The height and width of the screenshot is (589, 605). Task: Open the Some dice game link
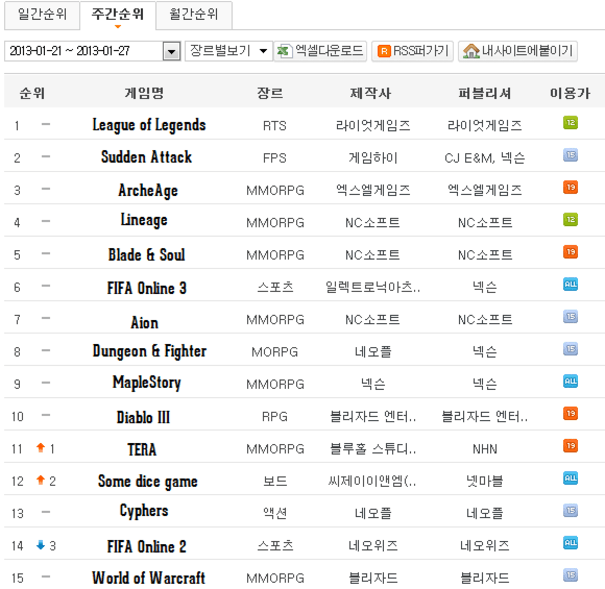148,481
